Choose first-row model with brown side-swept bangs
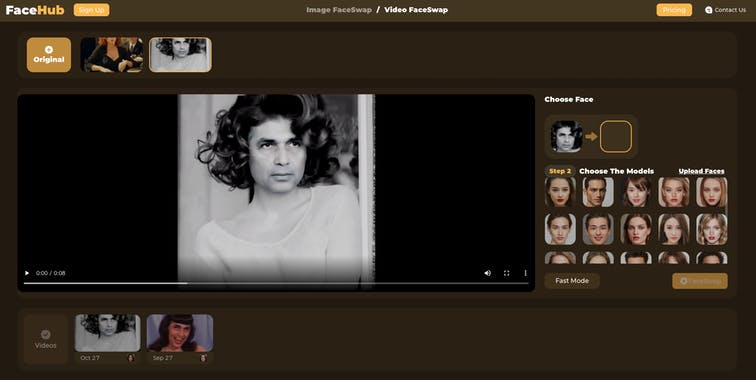The height and width of the screenshot is (380, 756). click(x=636, y=192)
